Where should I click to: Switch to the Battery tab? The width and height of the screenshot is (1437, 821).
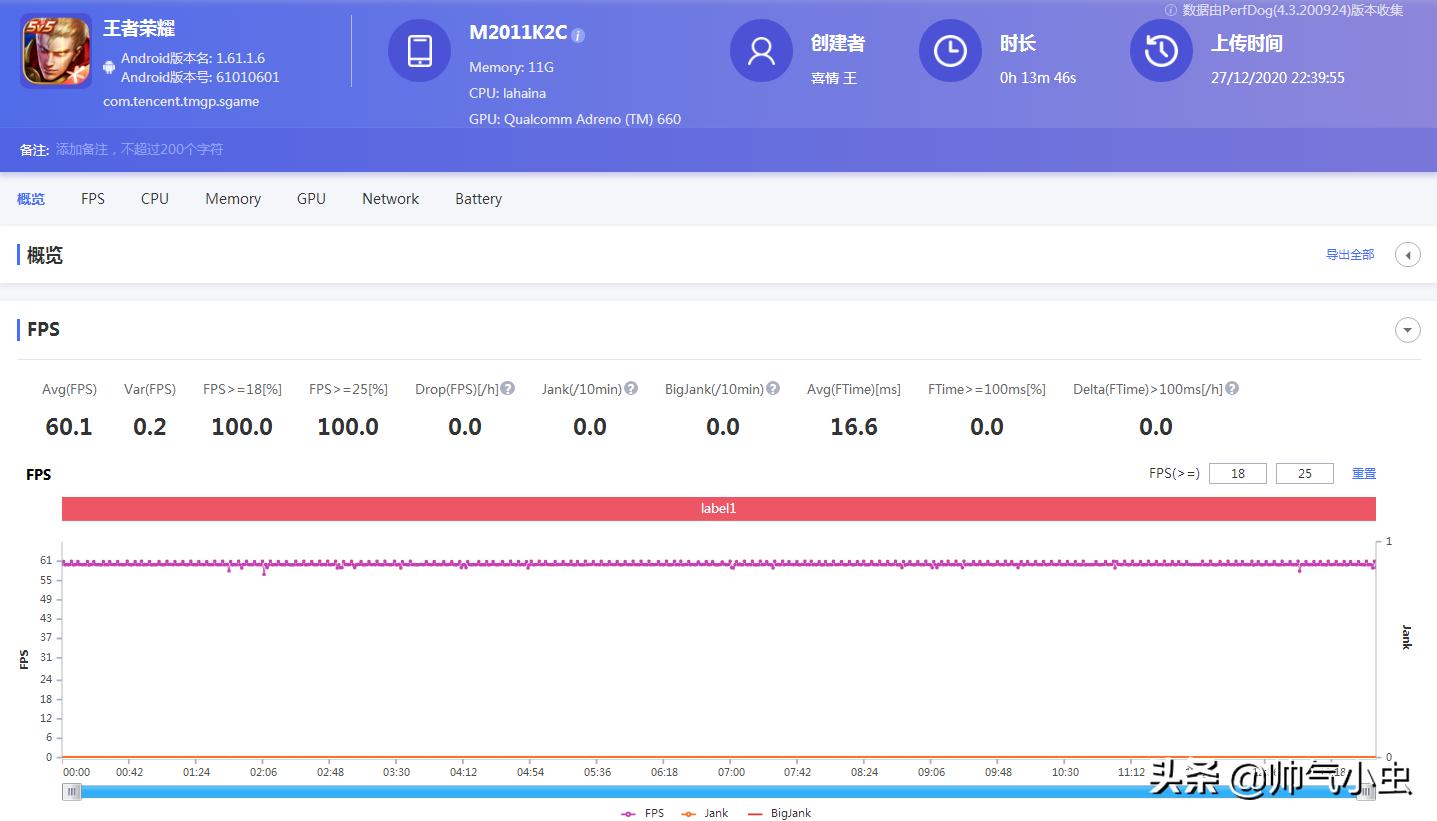coord(478,198)
